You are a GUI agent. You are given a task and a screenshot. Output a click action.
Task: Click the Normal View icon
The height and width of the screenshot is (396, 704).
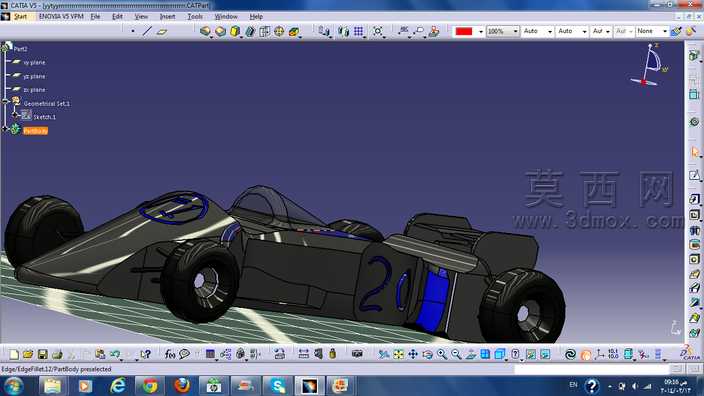click(x=471, y=354)
